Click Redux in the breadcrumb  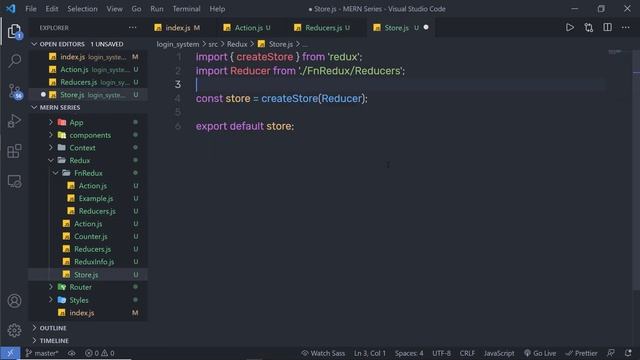click(x=237, y=44)
